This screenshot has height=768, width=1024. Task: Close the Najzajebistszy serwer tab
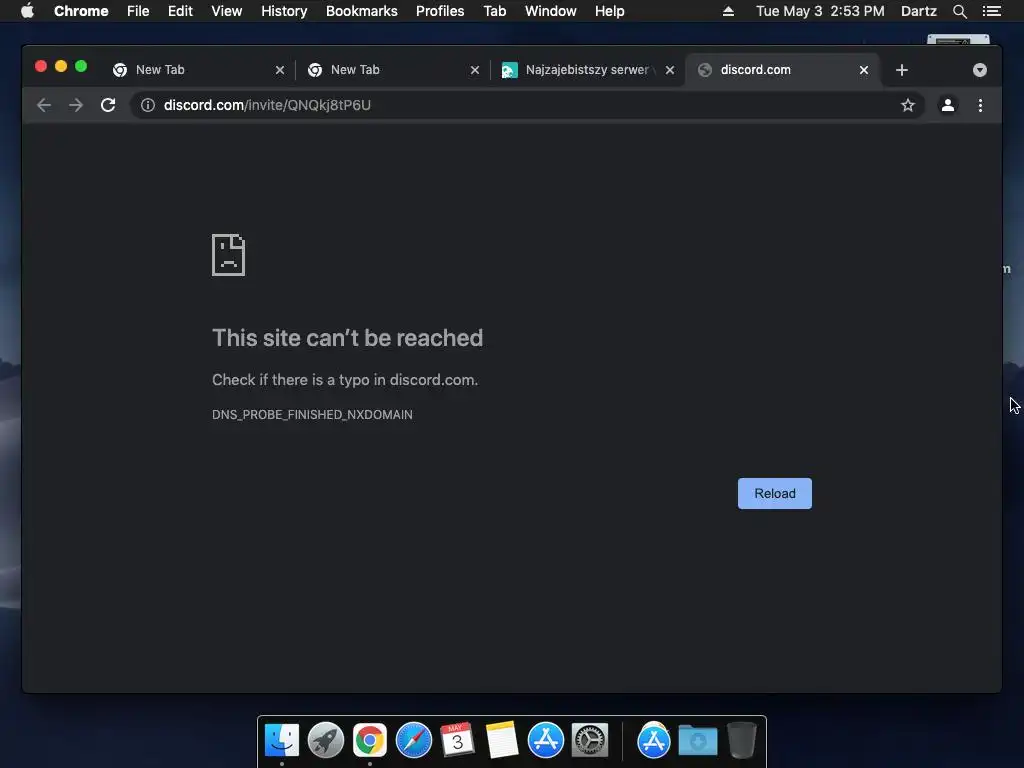pyautogui.click(x=669, y=70)
